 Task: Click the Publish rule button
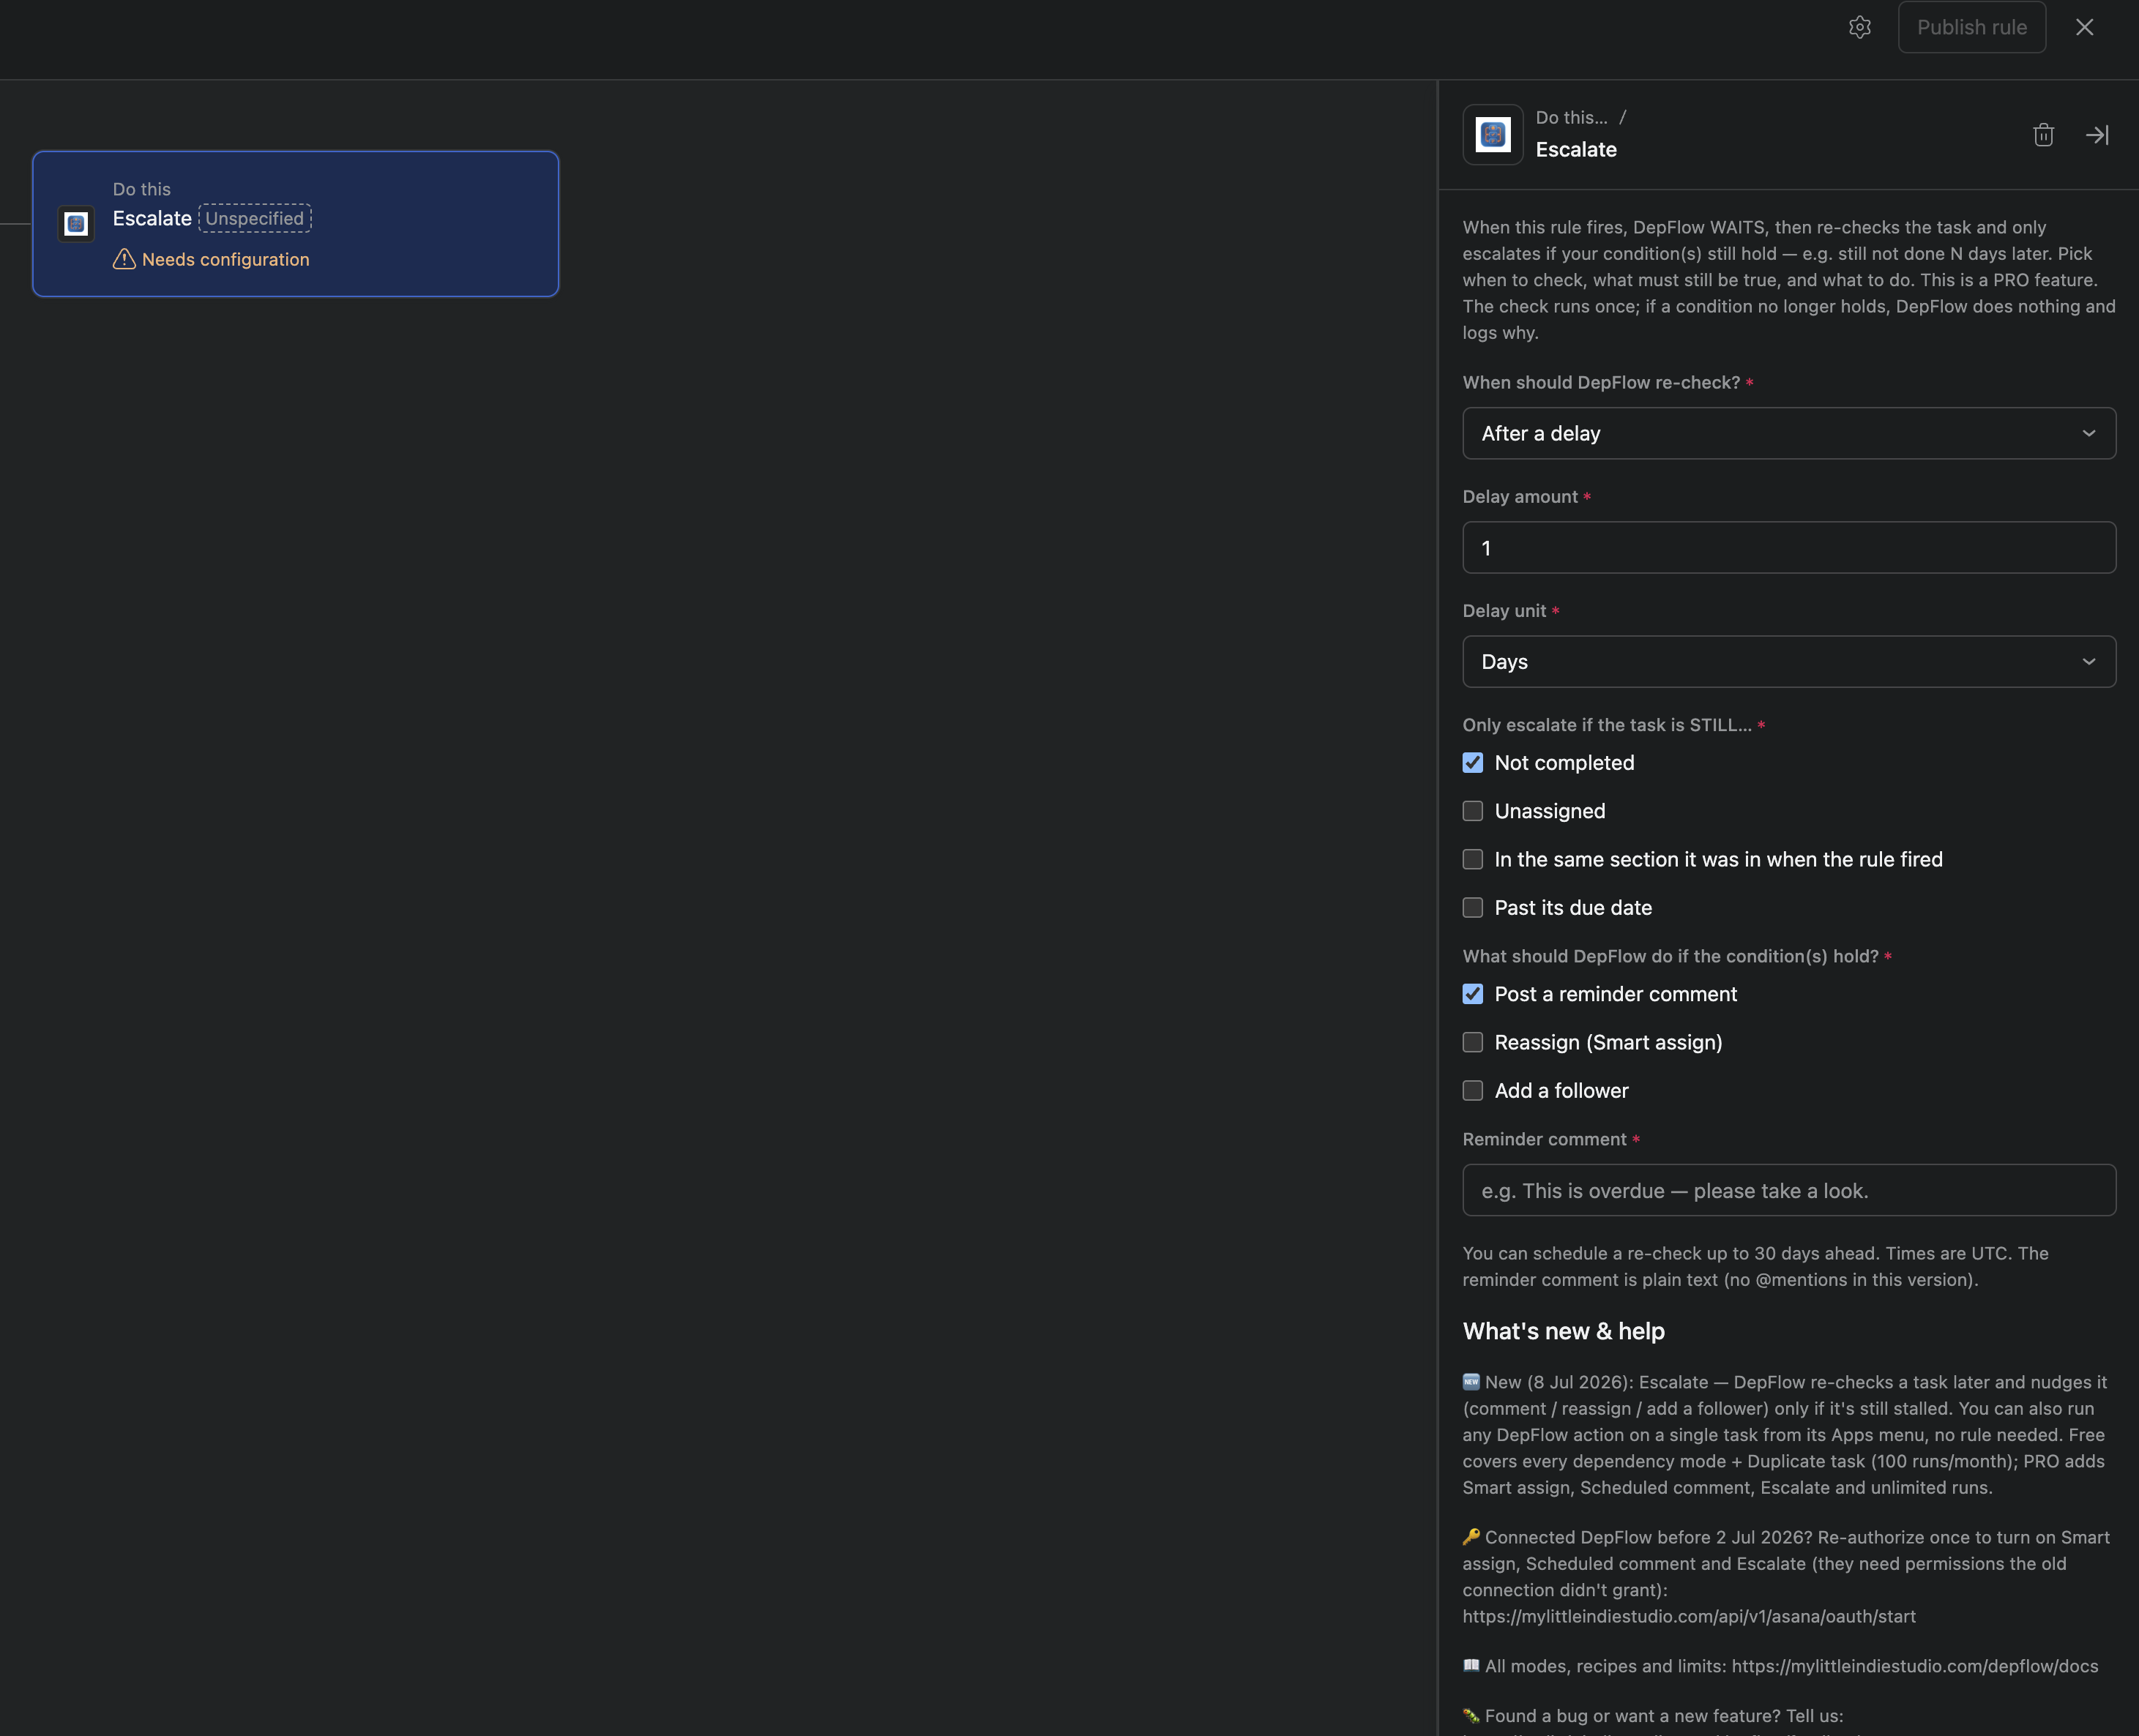(x=1971, y=27)
